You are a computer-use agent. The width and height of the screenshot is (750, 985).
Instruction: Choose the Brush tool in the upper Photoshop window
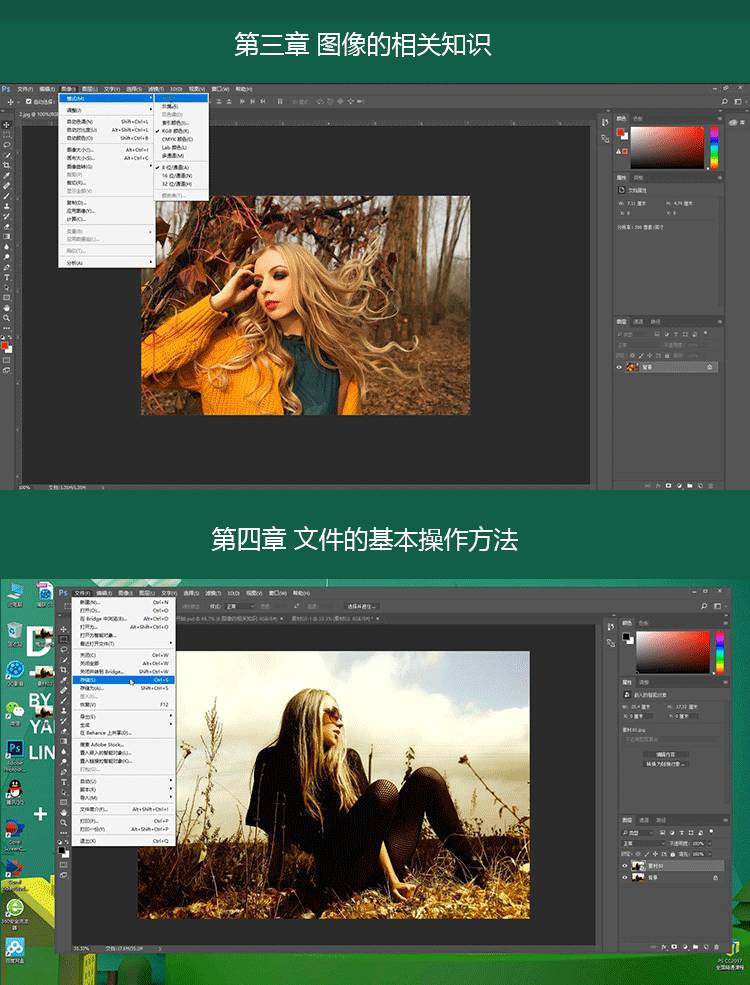[x=7, y=195]
